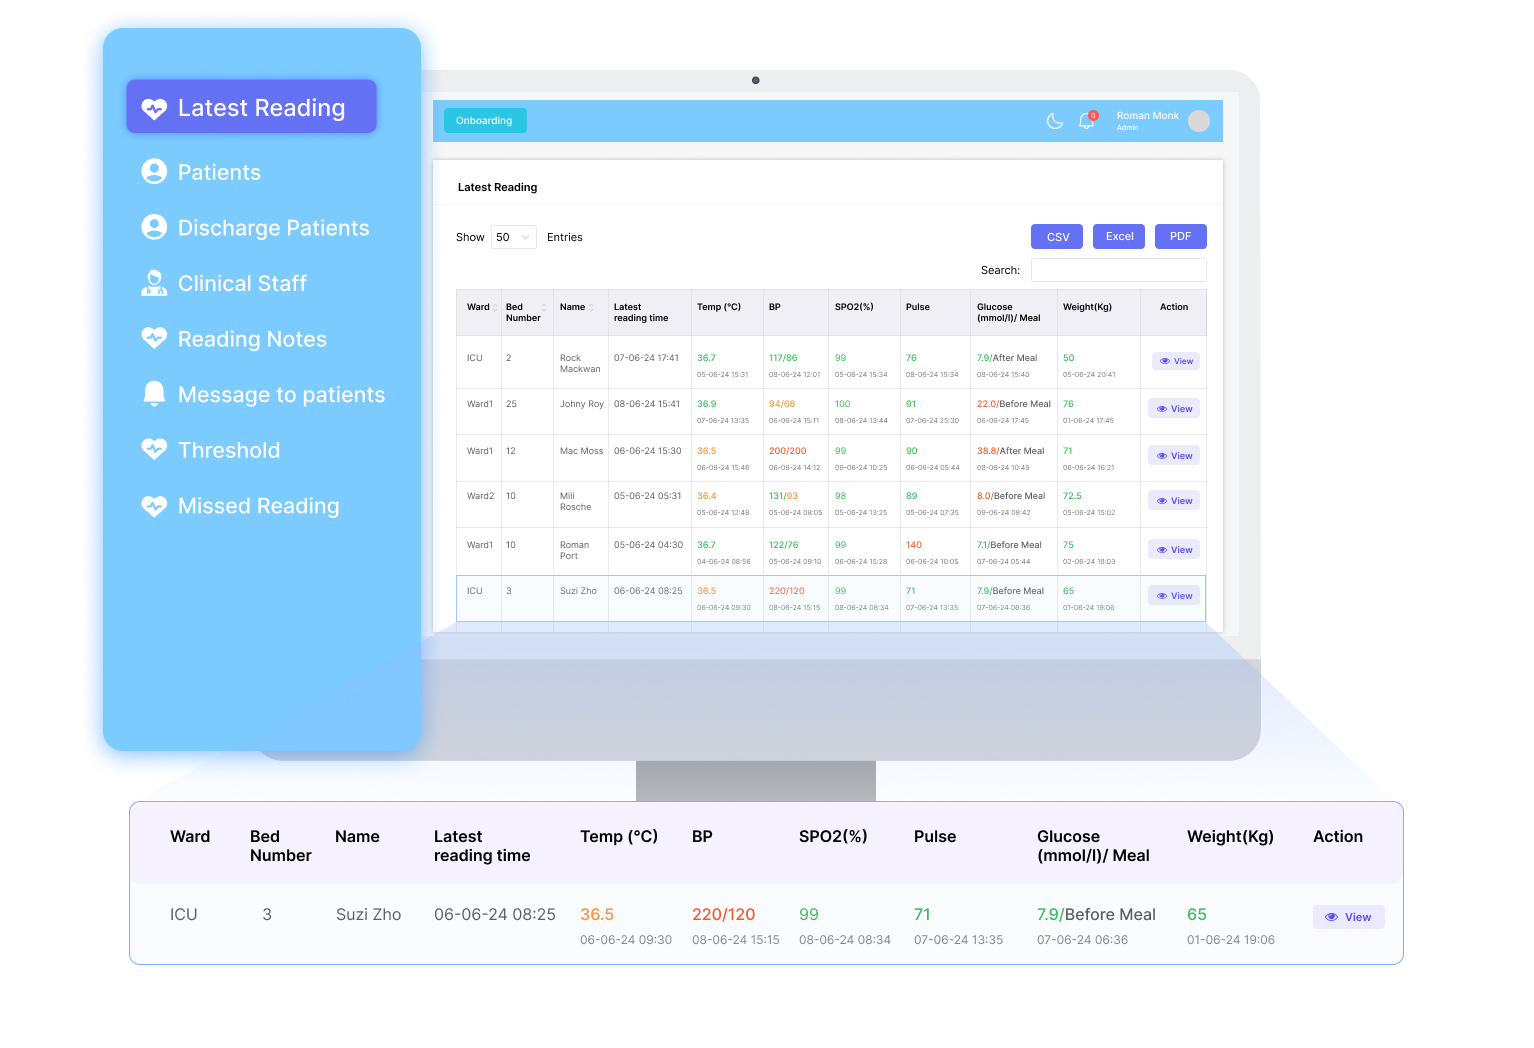Click into the Search input field
Viewport: 1534px width, 1048px height.
click(1118, 270)
